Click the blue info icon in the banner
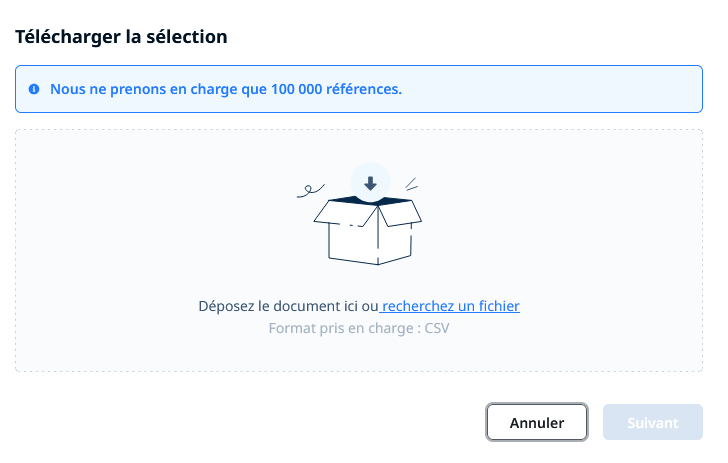 click(x=34, y=89)
